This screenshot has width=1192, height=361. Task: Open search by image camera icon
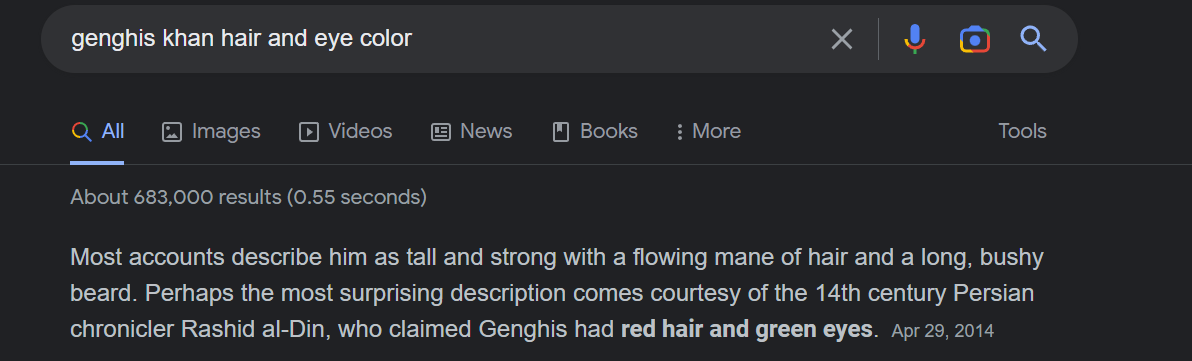tap(975, 39)
